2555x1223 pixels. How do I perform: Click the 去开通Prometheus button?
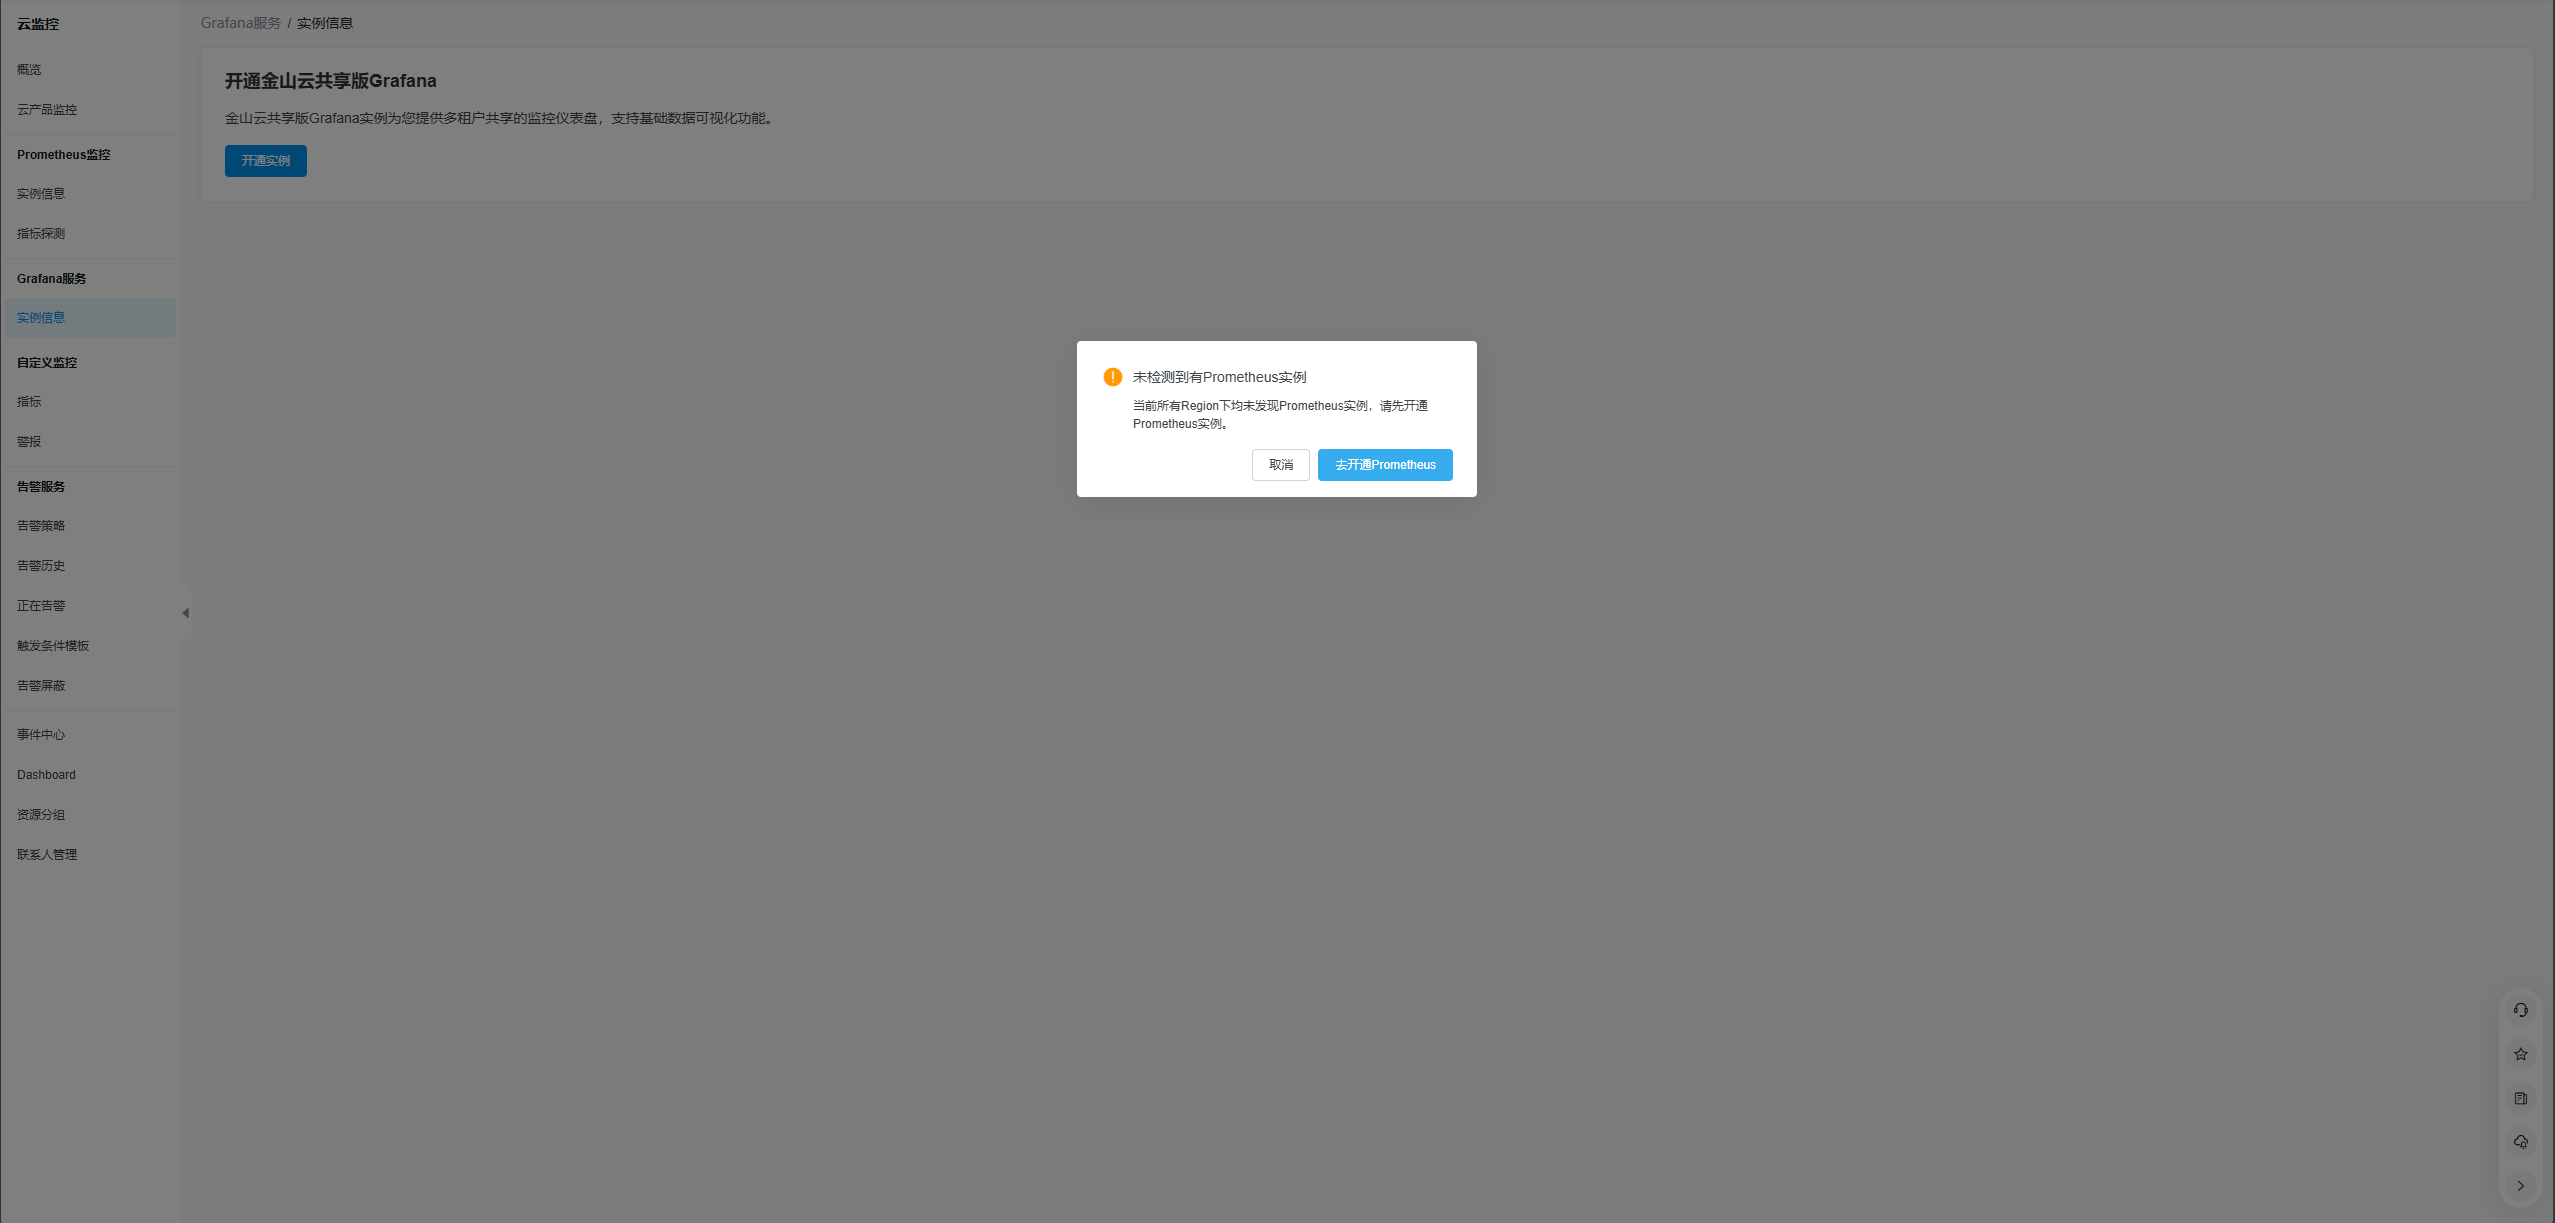(x=1384, y=465)
